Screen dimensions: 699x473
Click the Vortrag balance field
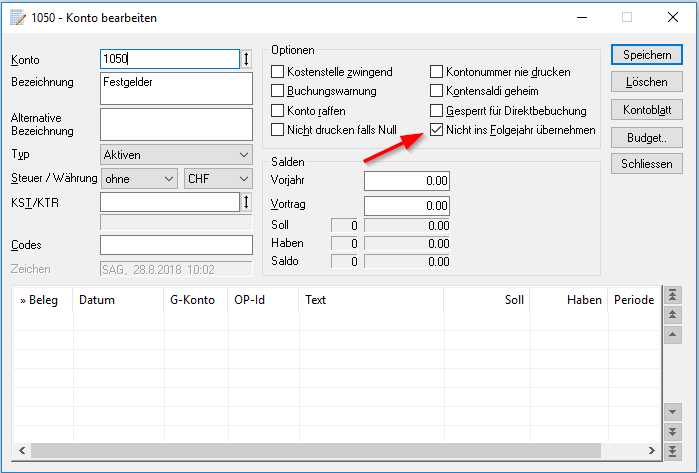(x=407, y=206)
